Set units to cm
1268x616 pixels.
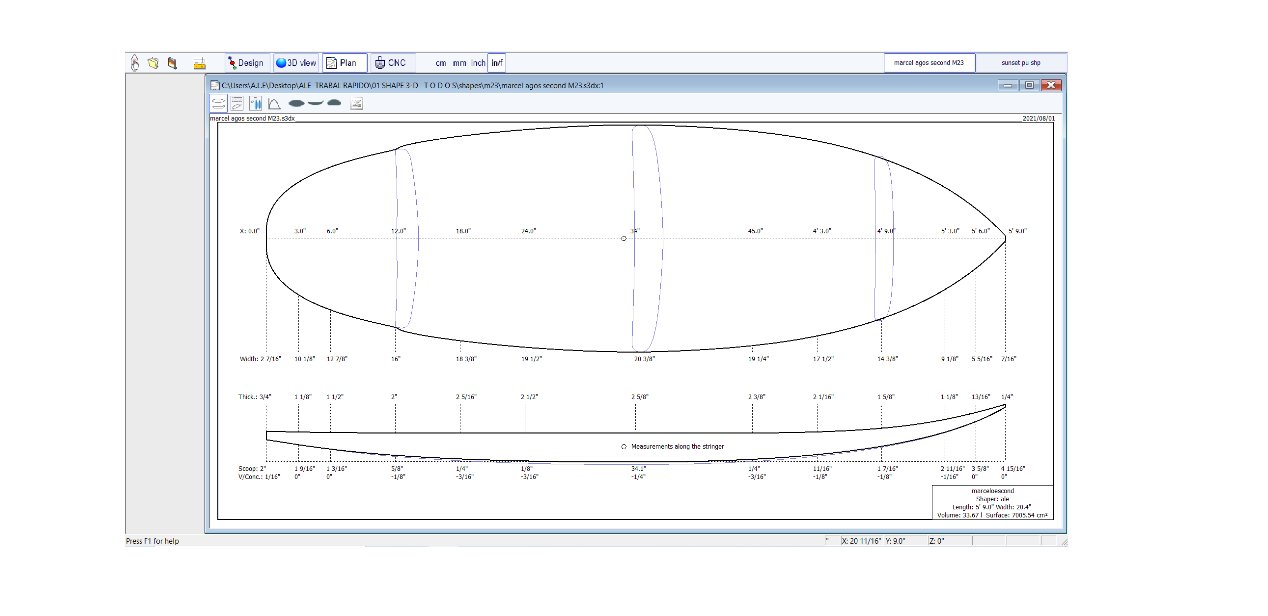coord(441,63)
